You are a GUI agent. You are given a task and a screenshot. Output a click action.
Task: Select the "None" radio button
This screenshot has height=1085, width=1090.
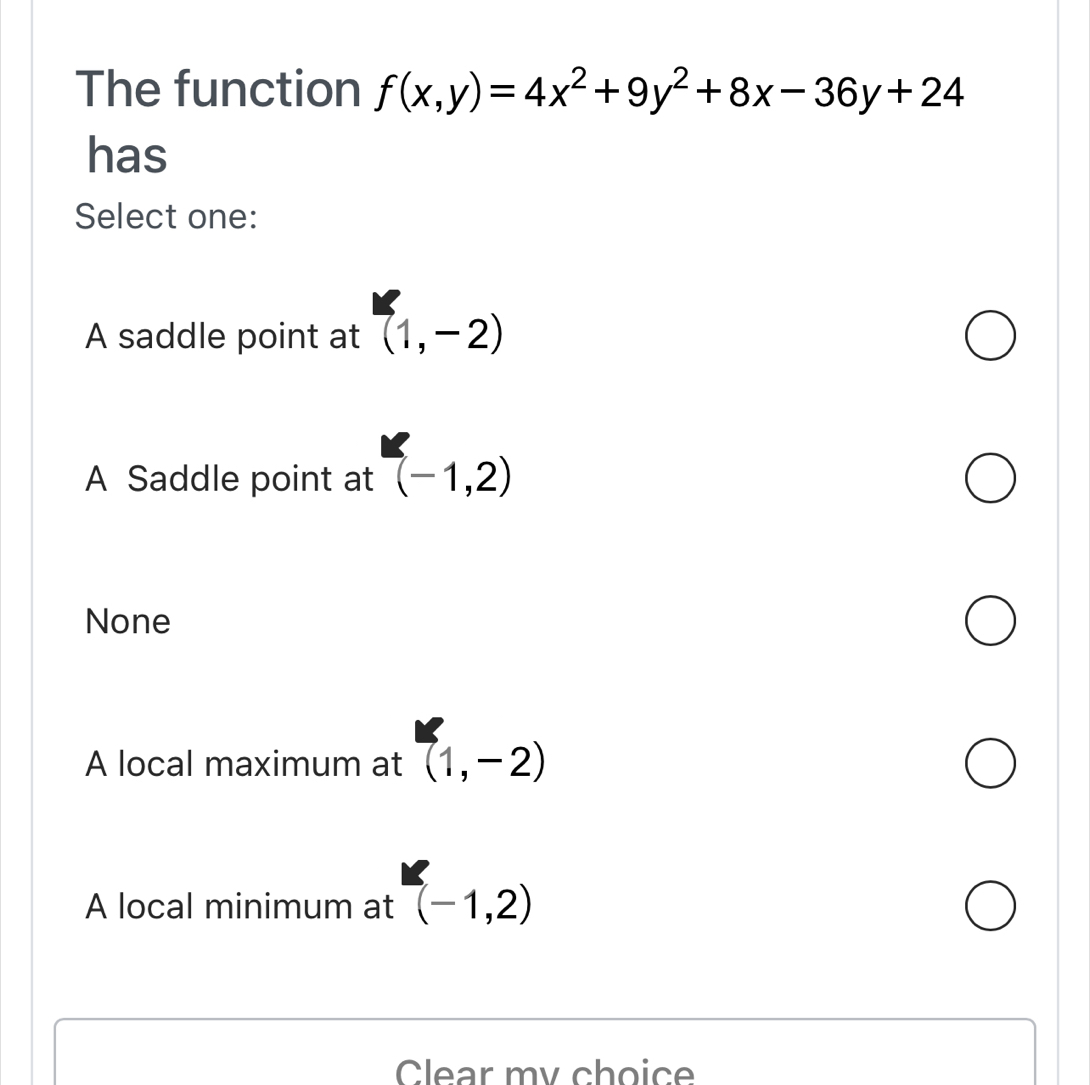tap(991, 622)
